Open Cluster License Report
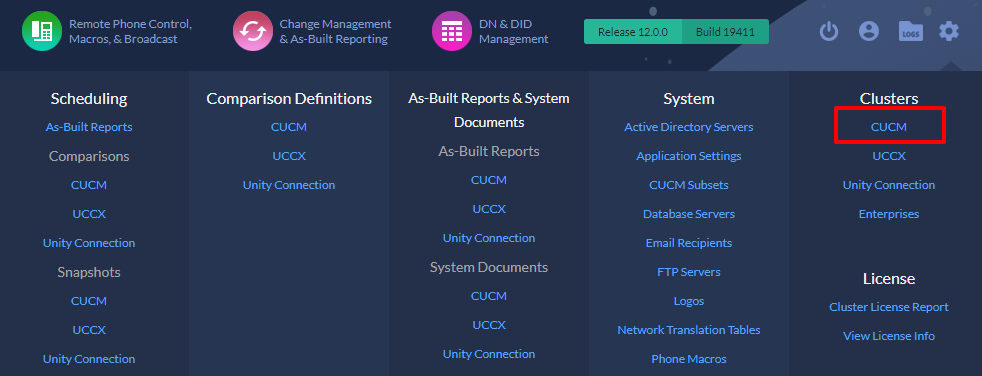Image resolution: width=982 pixels, height=376 pixels. (889, 307)
